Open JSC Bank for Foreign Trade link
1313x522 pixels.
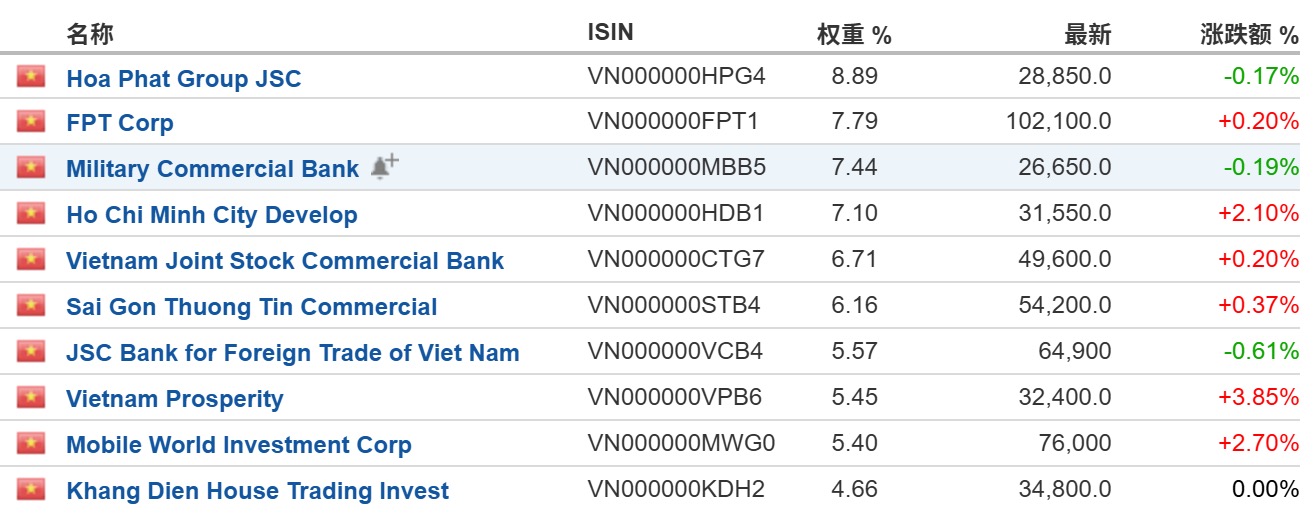click(293, 353)
